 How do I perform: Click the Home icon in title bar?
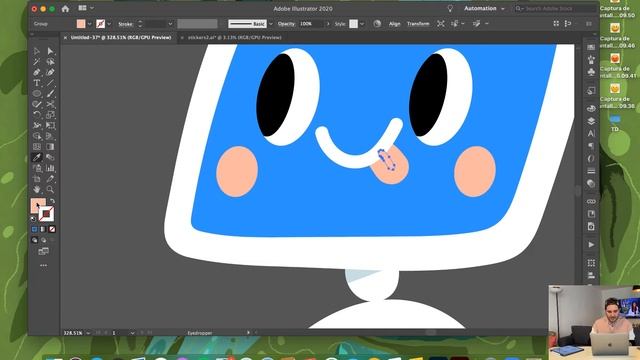[65, 9]
